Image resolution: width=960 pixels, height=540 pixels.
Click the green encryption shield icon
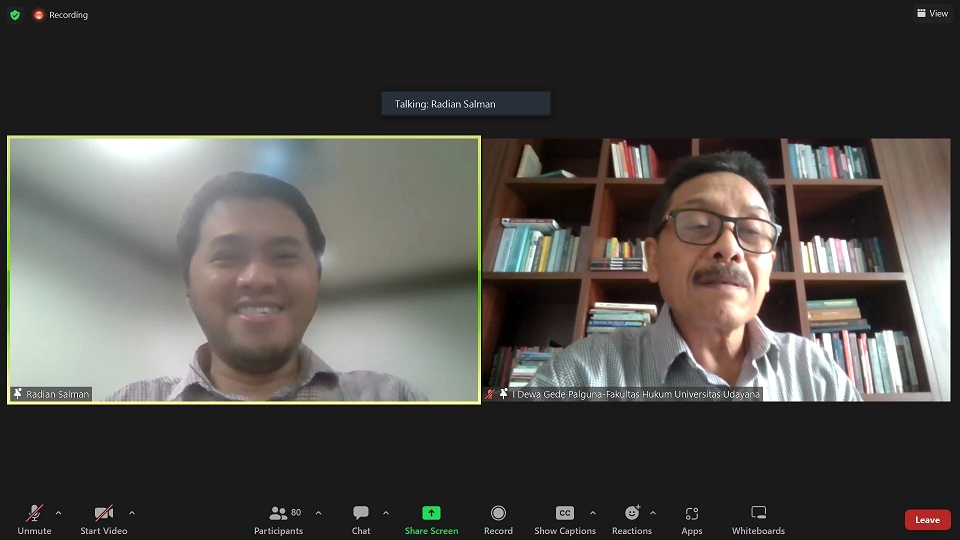coord(15,15)
